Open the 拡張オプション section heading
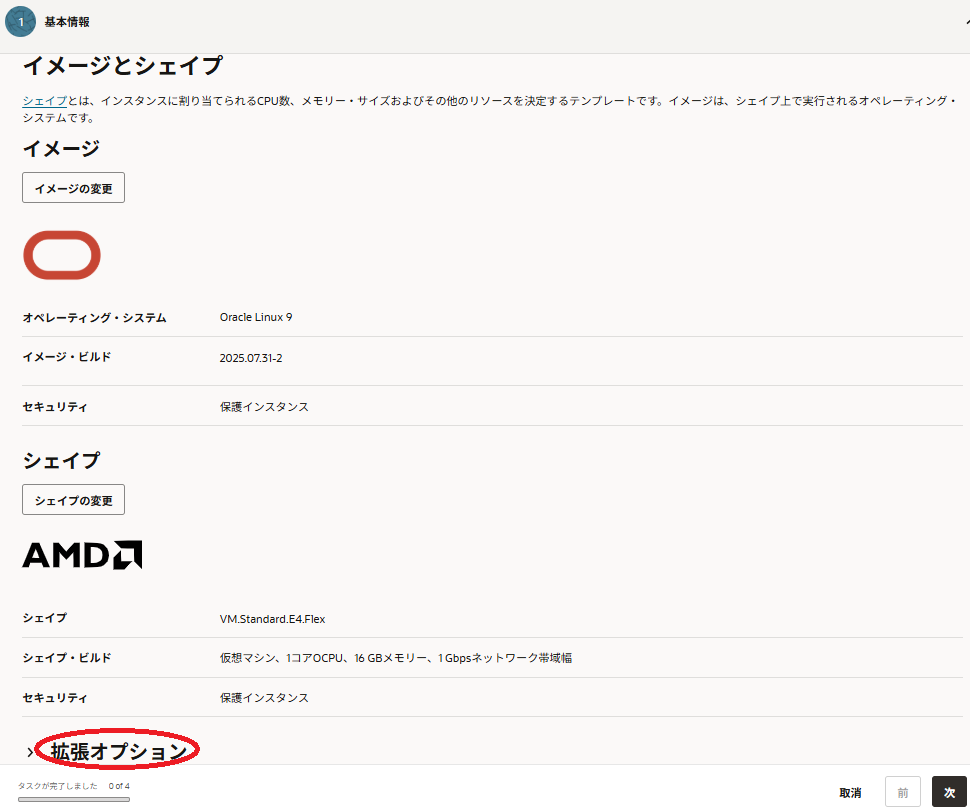 pos(119,751)
